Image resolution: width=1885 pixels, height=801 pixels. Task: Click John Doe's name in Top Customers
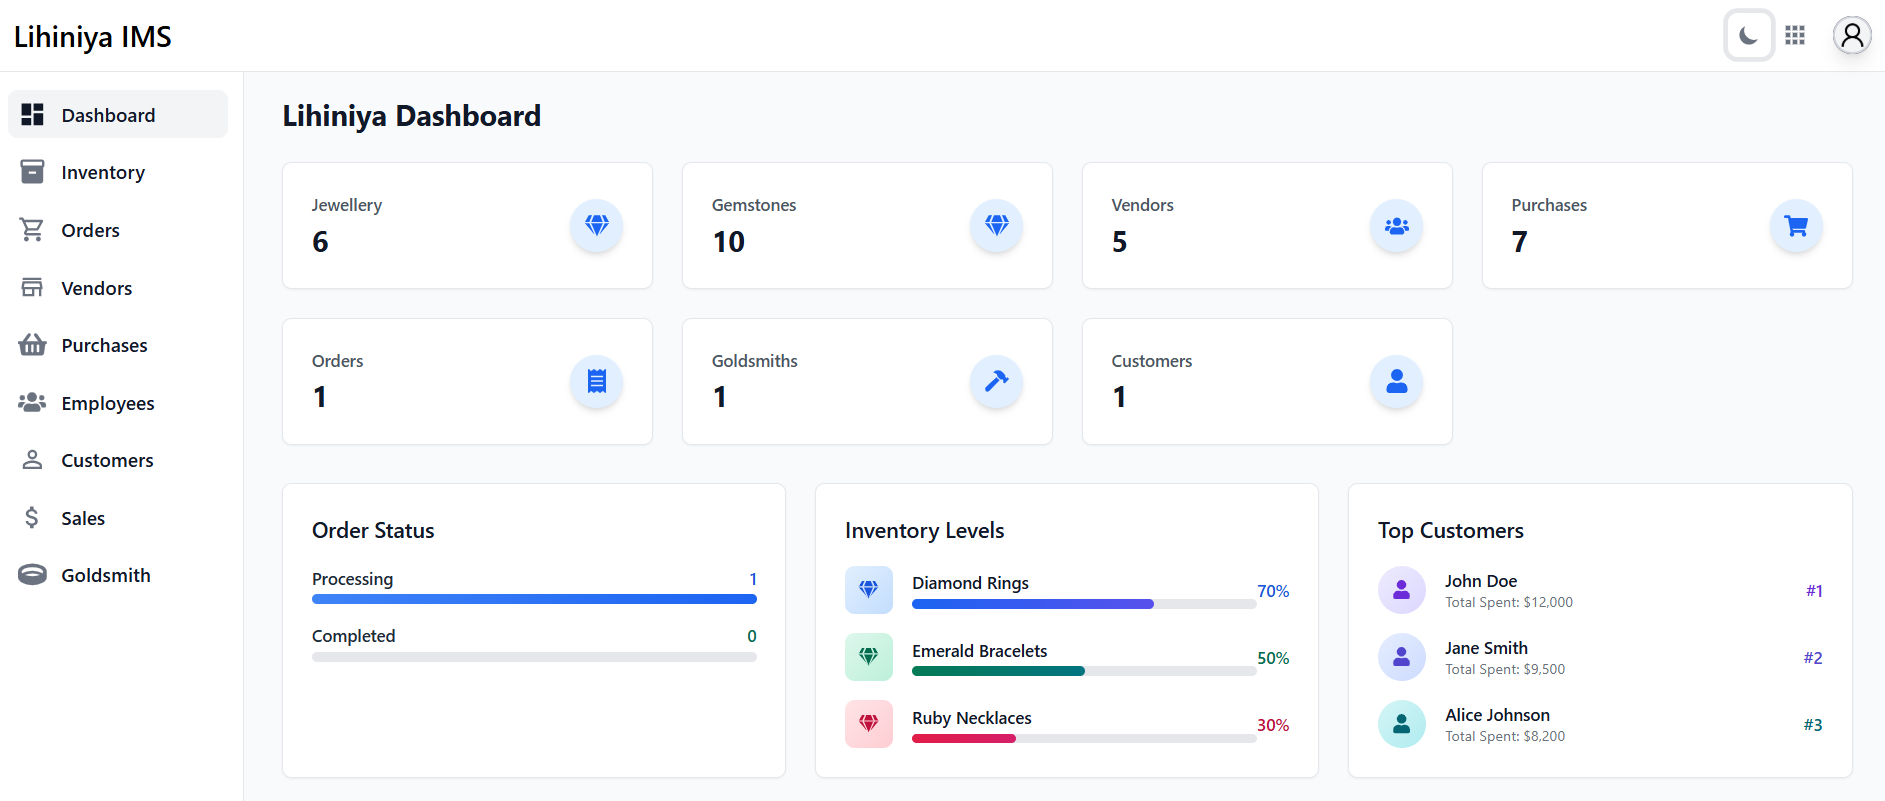tap(1481, 581)
